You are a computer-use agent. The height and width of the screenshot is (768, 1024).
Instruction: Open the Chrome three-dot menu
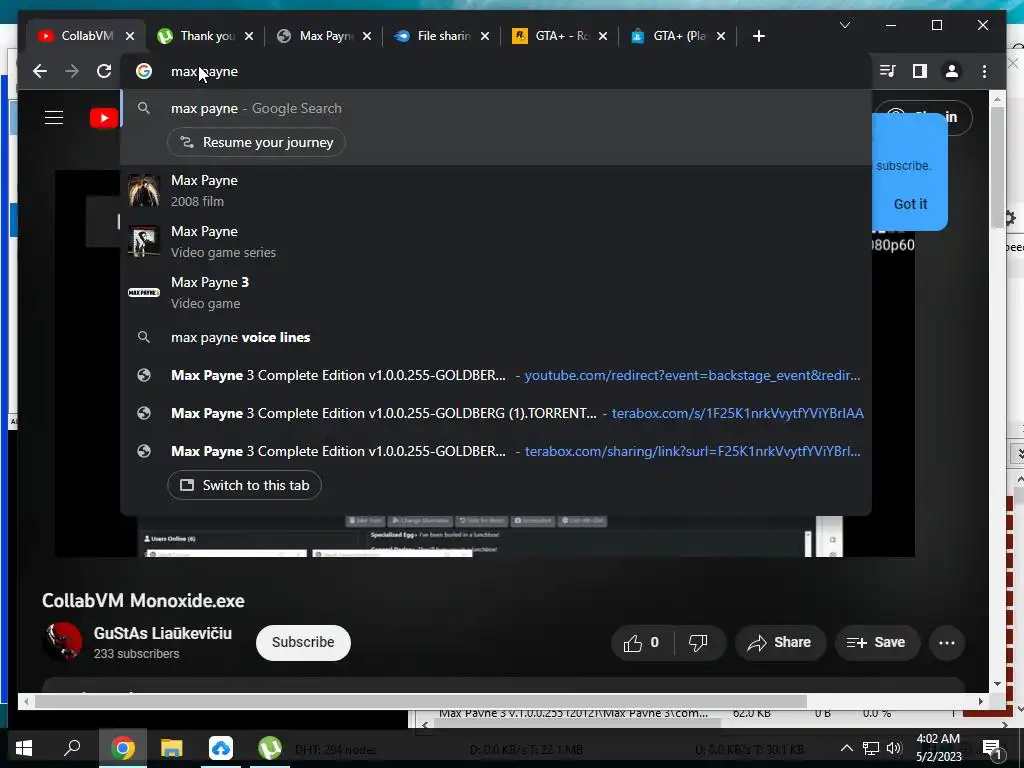(984, 71)
